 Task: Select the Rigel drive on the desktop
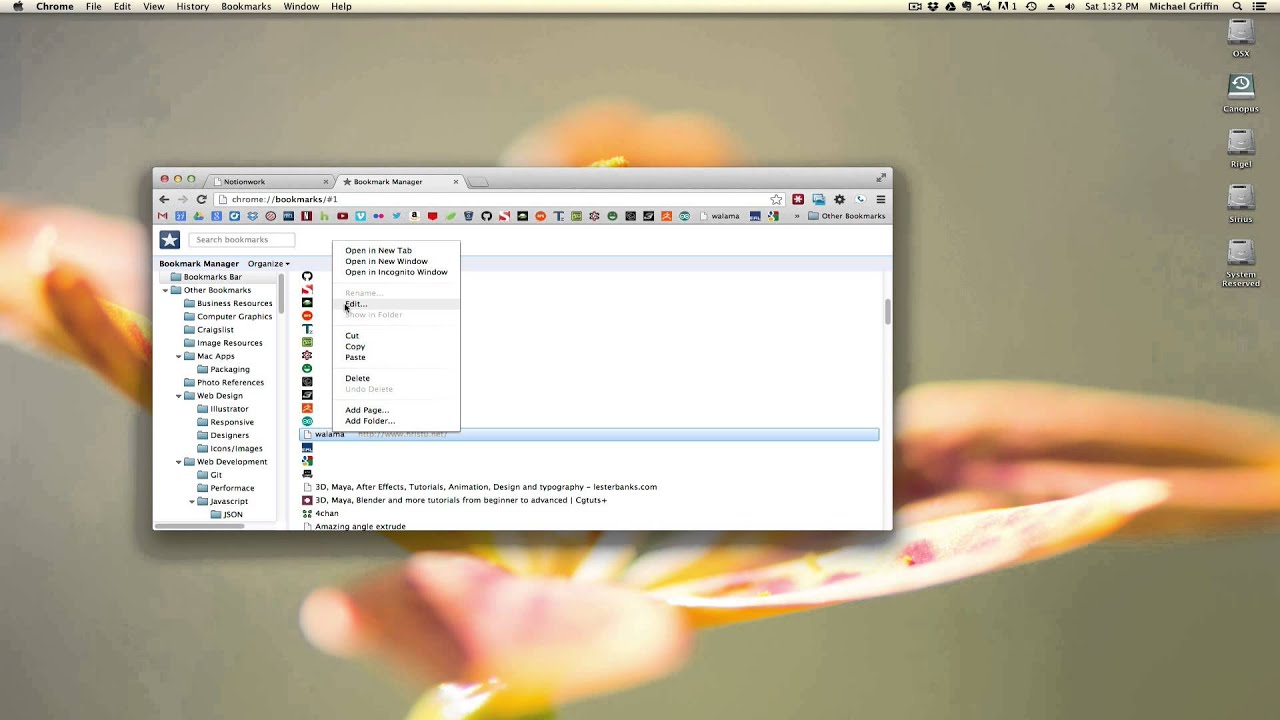(1241, 148)
